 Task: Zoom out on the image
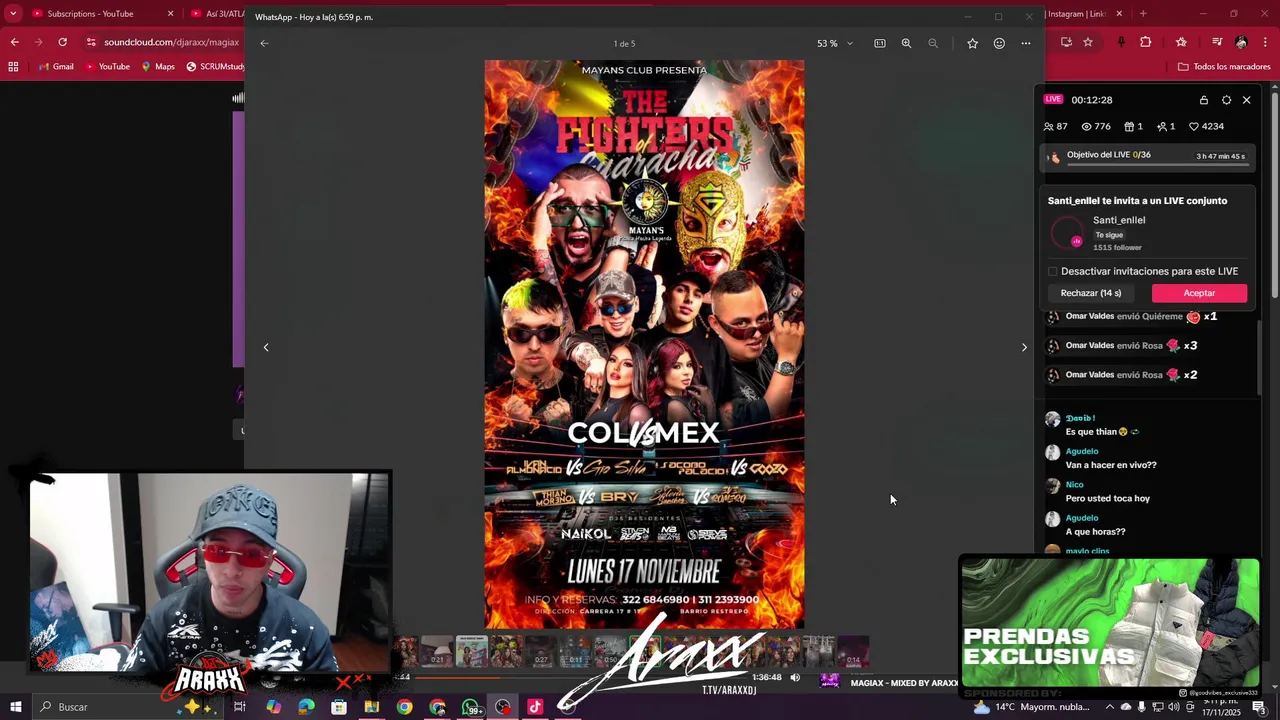(933, 43)
